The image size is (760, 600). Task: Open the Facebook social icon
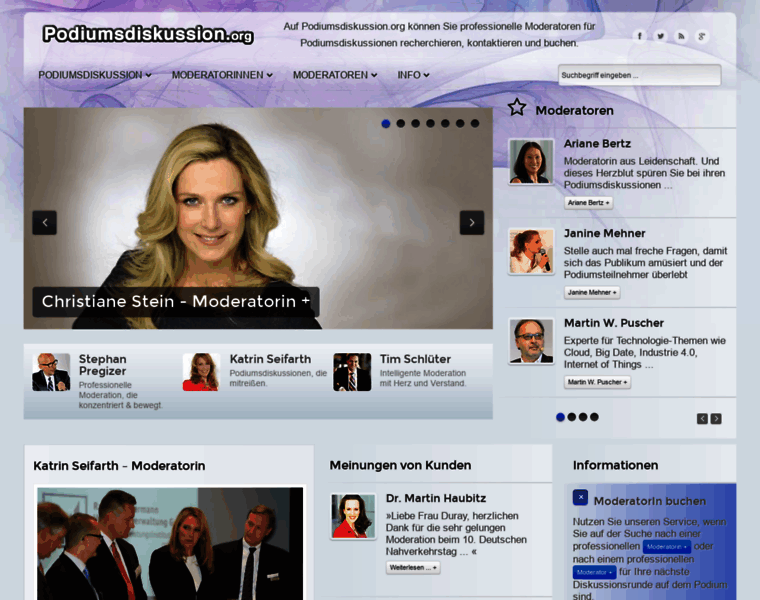click(639, 36)
